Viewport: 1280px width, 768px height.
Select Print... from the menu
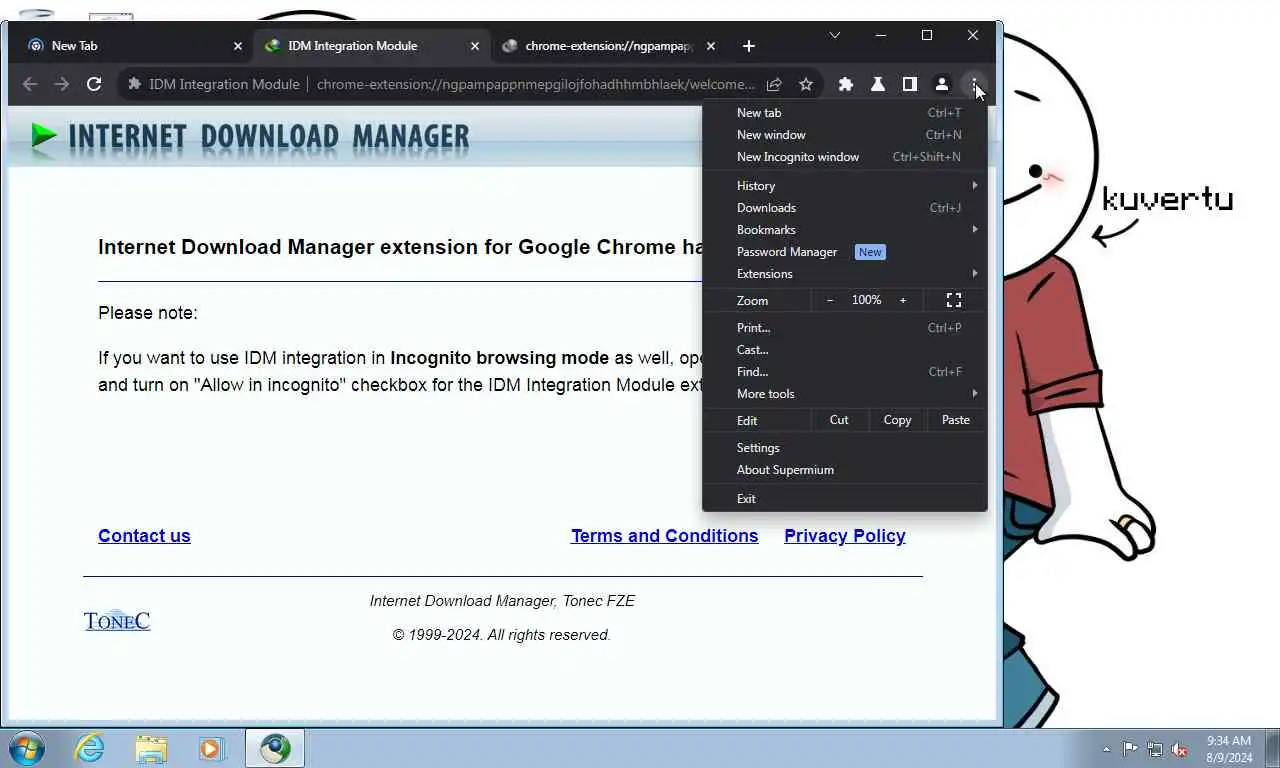845,328
